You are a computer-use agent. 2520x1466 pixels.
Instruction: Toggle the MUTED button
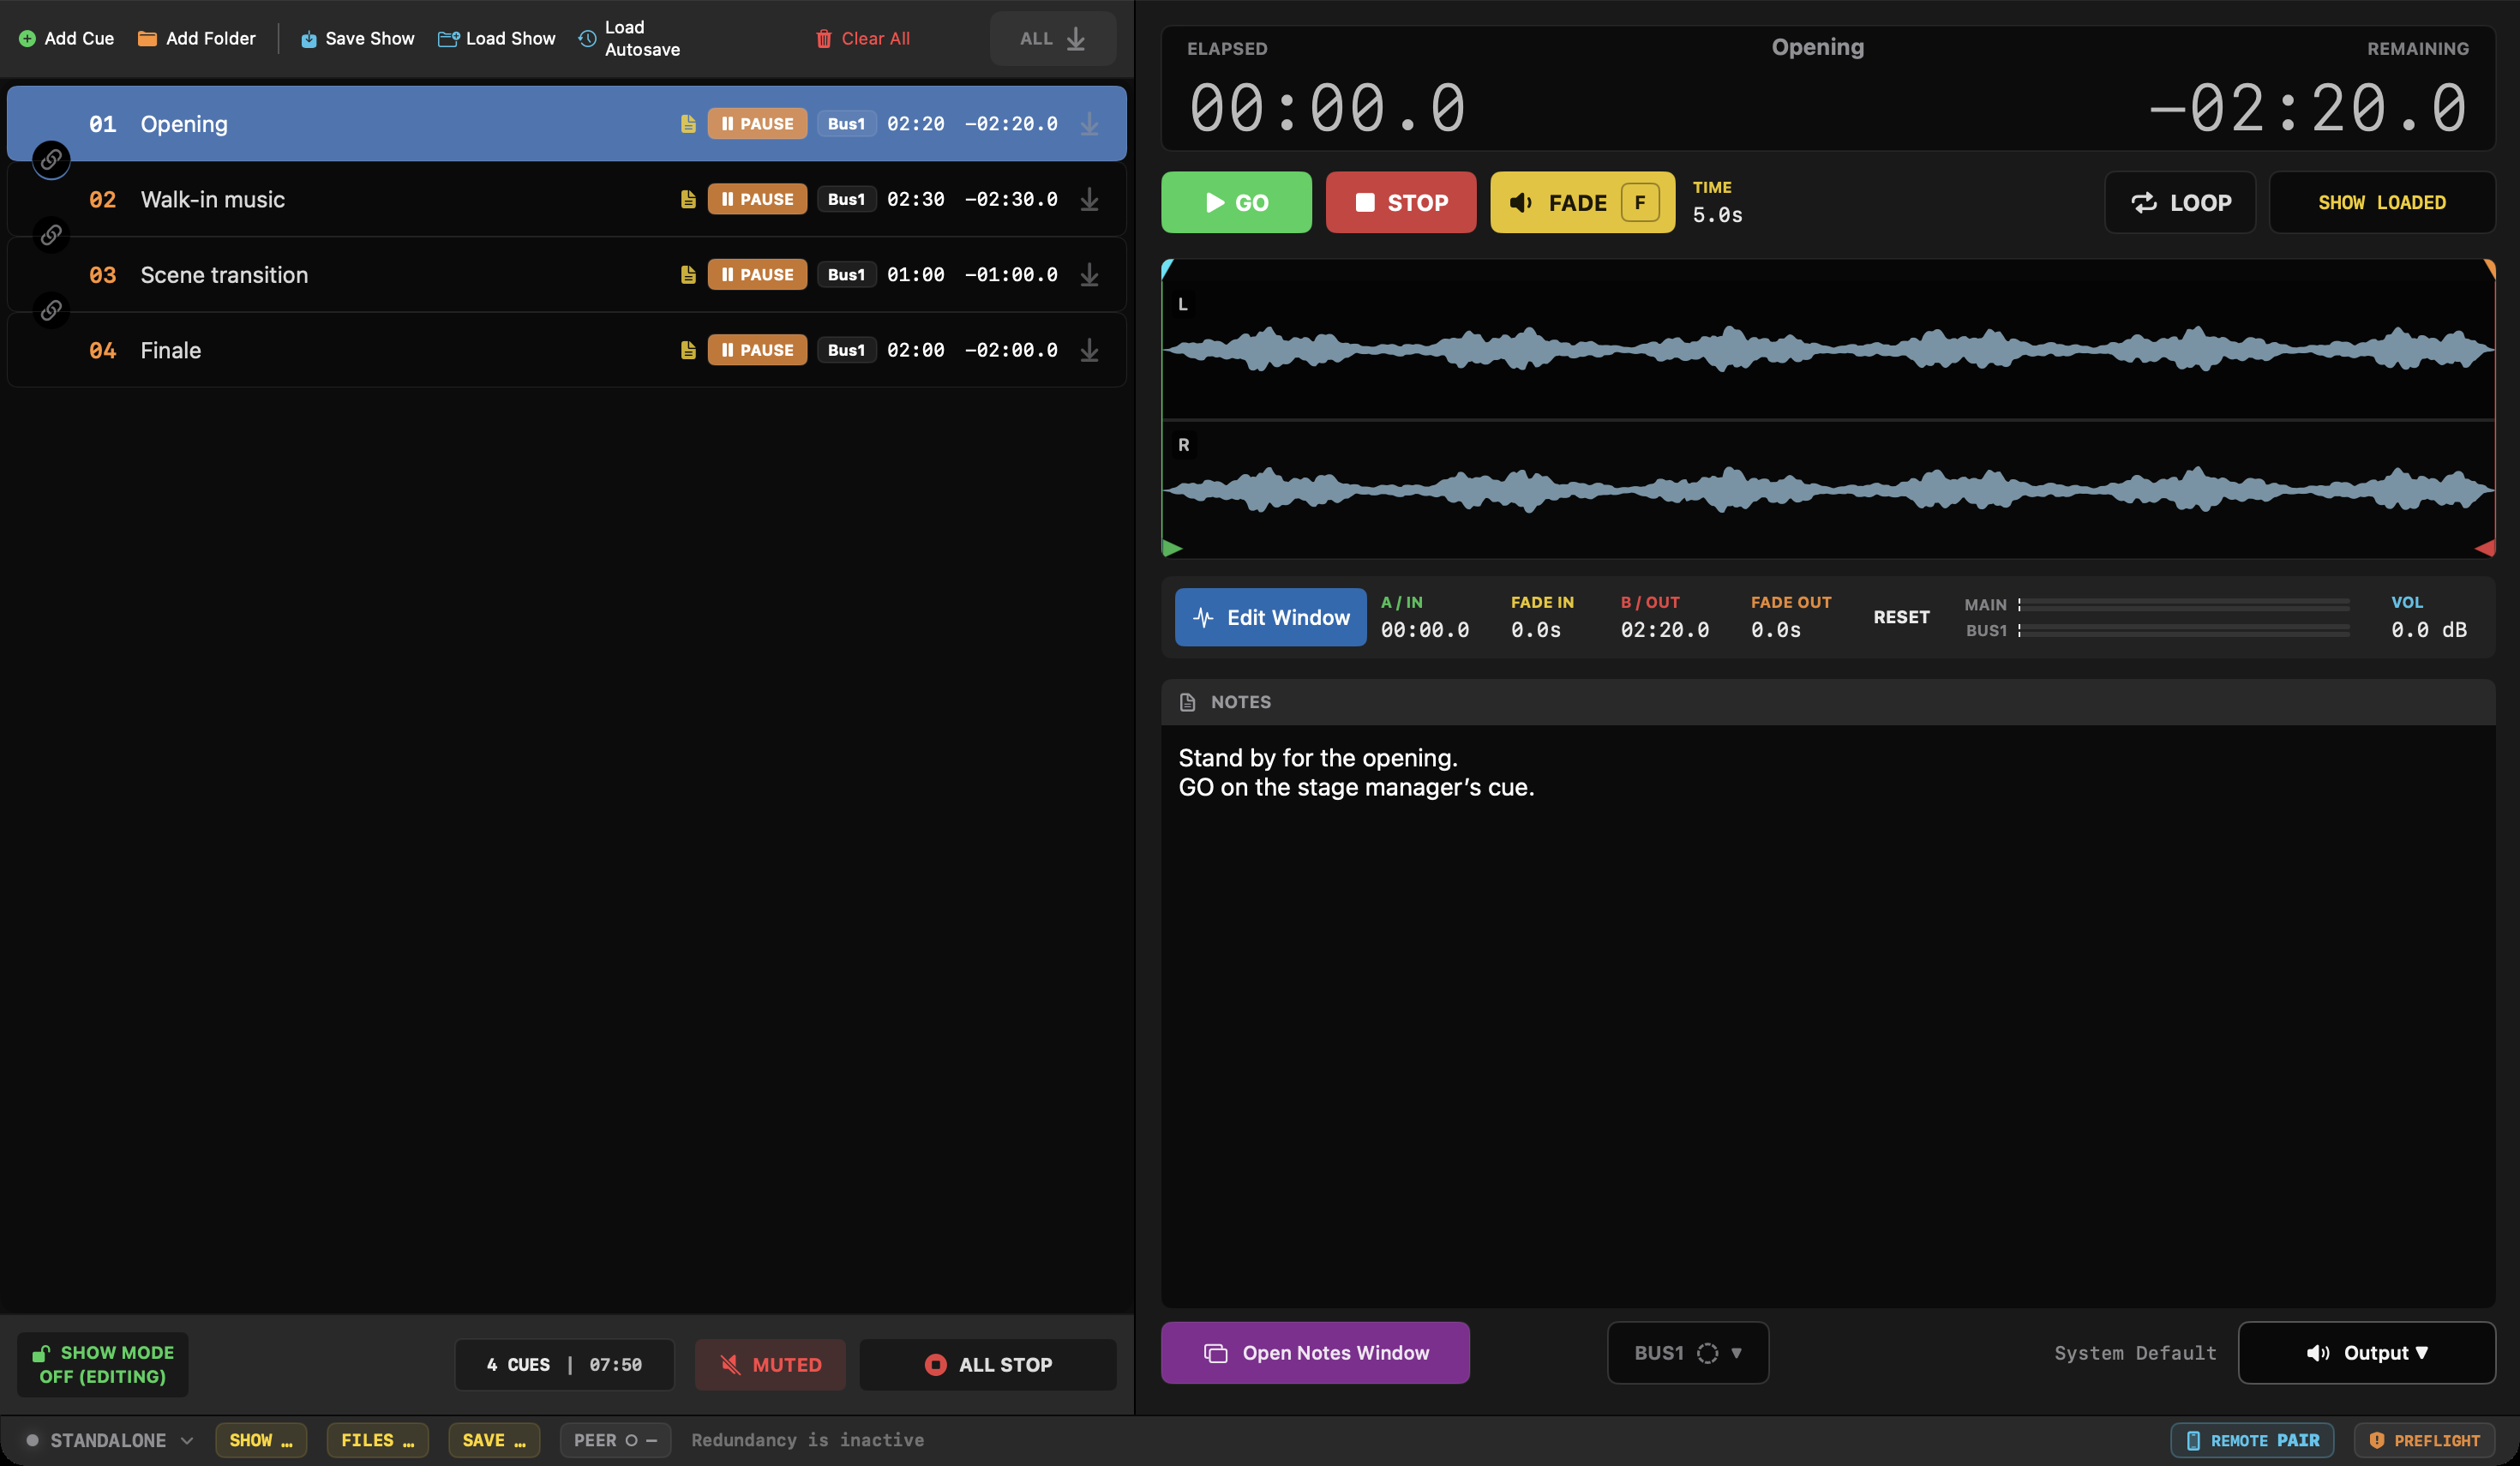(x=770, y=1364)
